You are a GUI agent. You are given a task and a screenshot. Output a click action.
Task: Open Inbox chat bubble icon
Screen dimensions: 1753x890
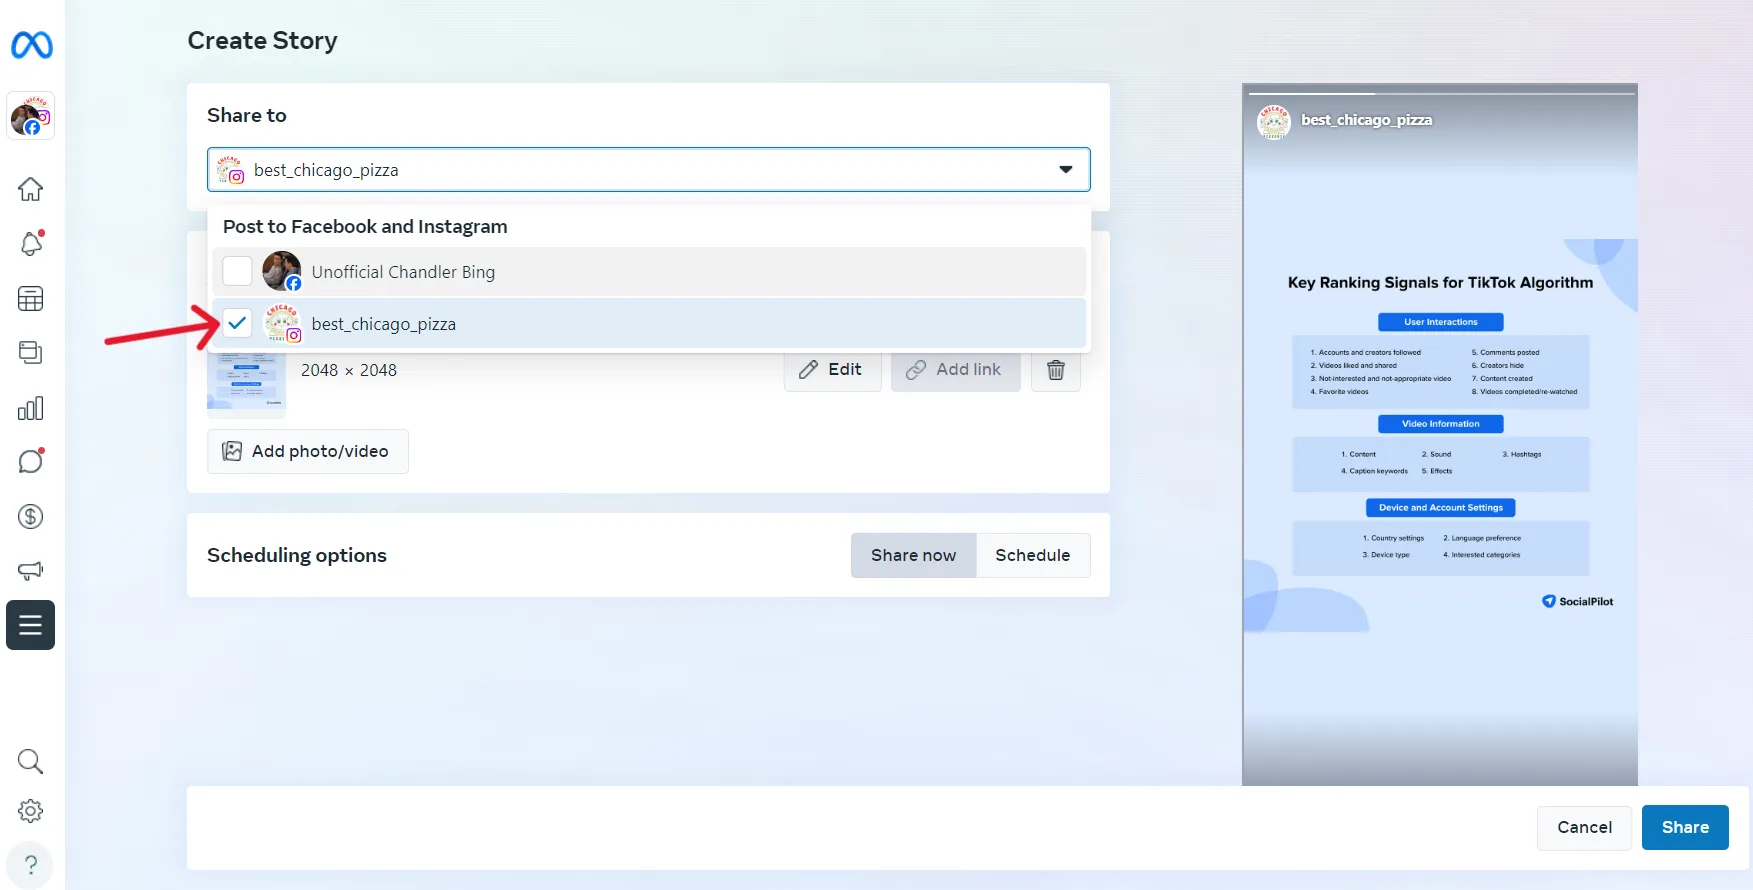(31, 461)
